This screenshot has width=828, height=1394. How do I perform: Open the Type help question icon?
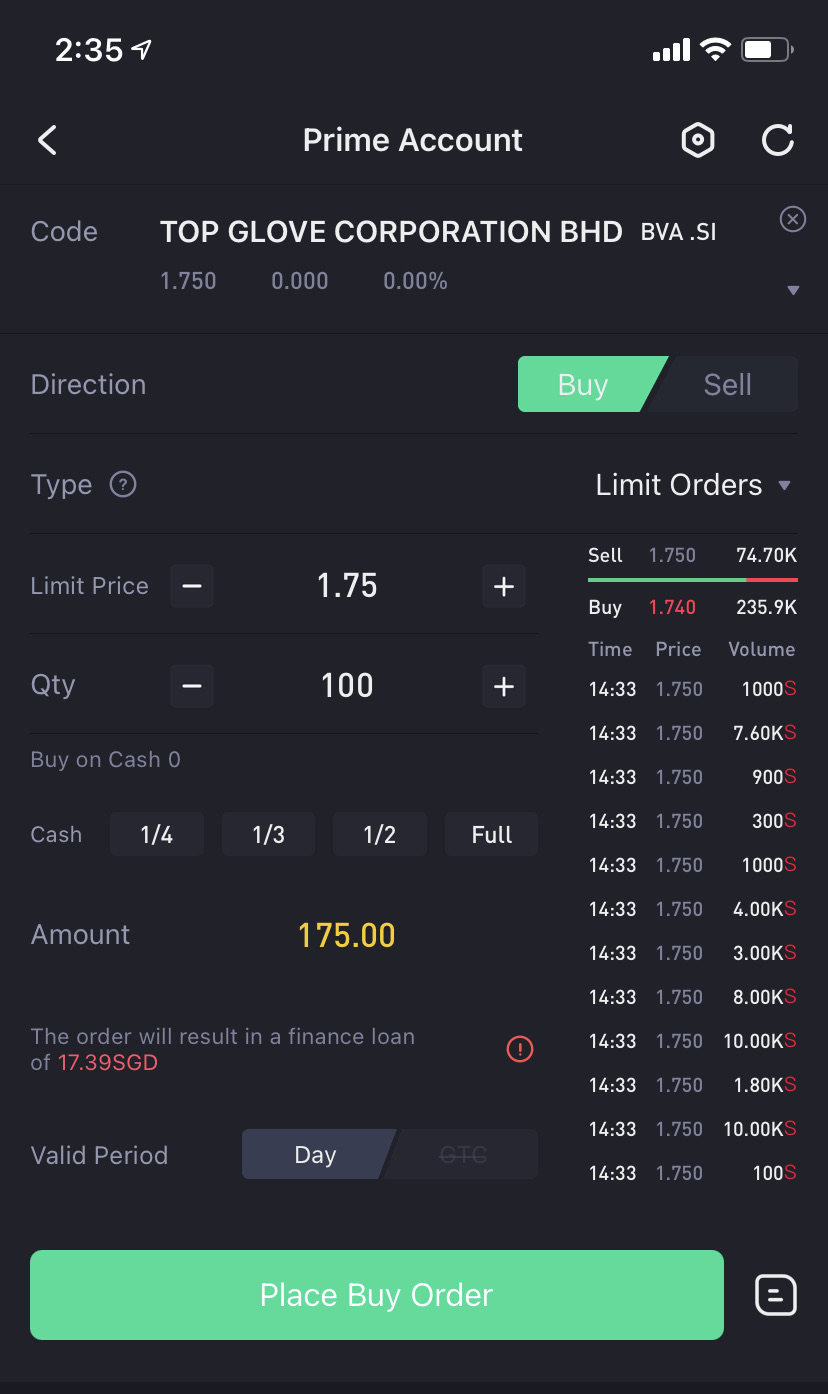pyautogui.click(x=123, y=485)
